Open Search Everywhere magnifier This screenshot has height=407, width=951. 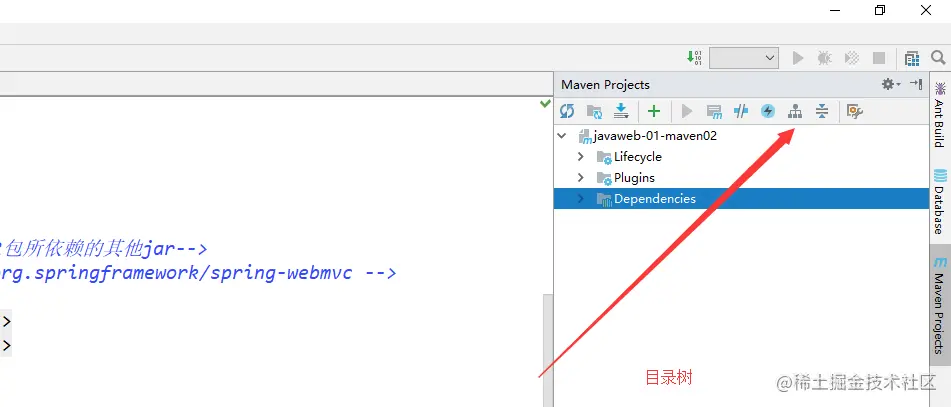point(938,58)
